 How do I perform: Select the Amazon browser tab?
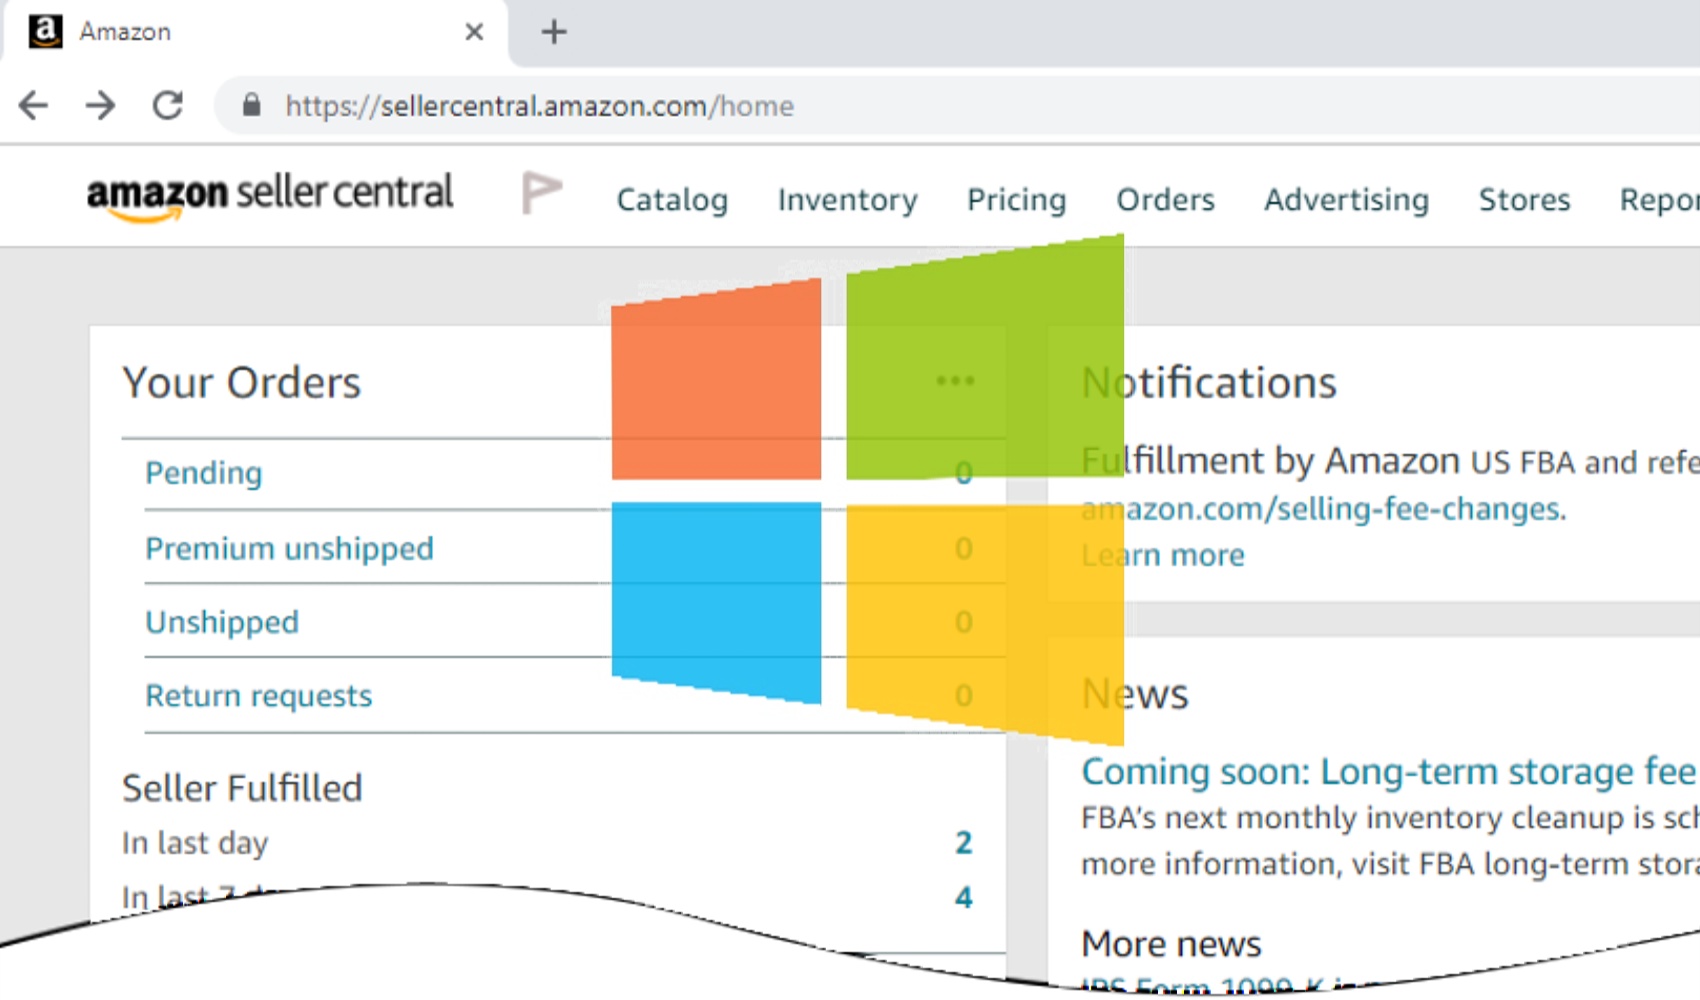pyautogui.click(x=255, y=32)
